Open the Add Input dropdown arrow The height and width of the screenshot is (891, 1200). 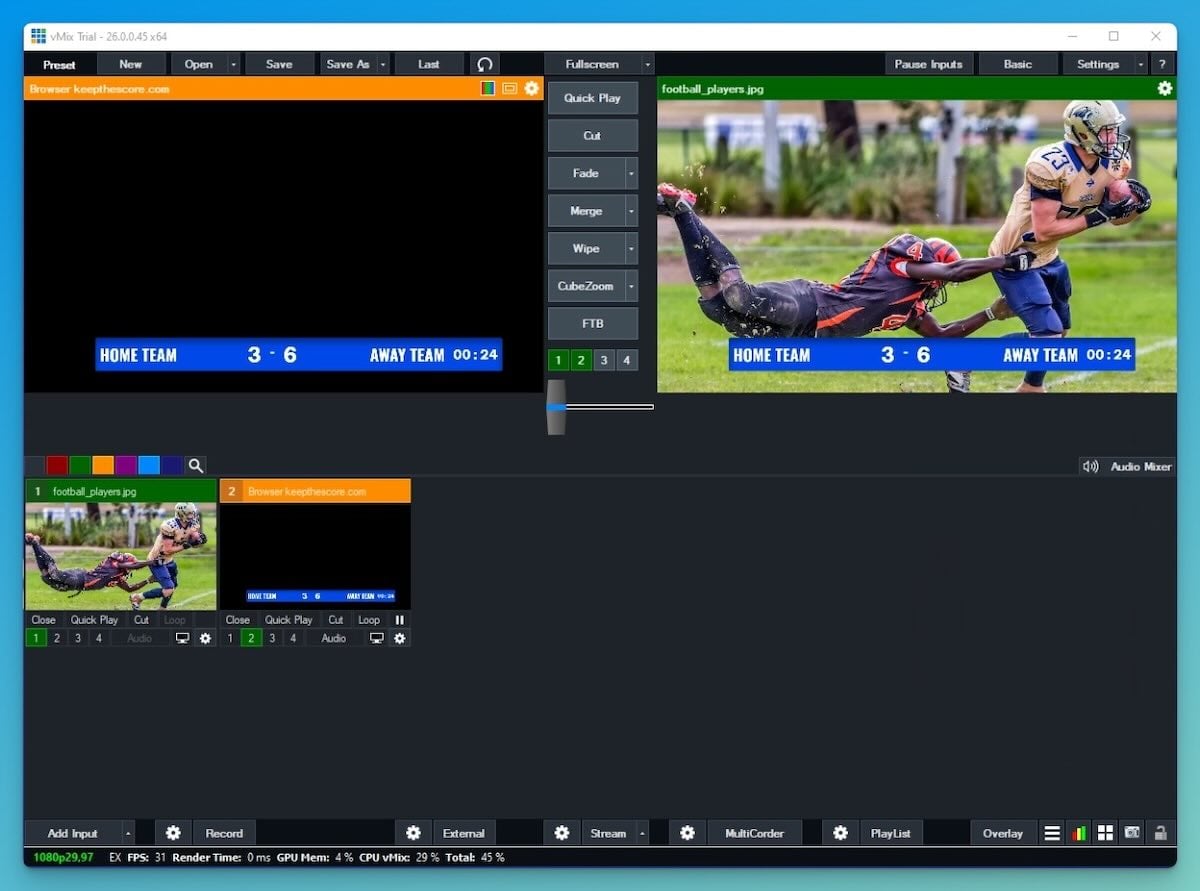click(x=127, y=832)
